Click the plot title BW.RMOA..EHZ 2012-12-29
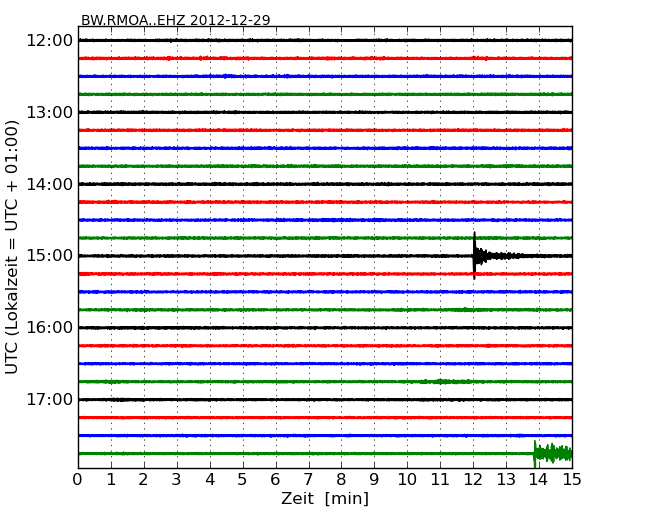The image size is (650, 520). tap(175, 20)
